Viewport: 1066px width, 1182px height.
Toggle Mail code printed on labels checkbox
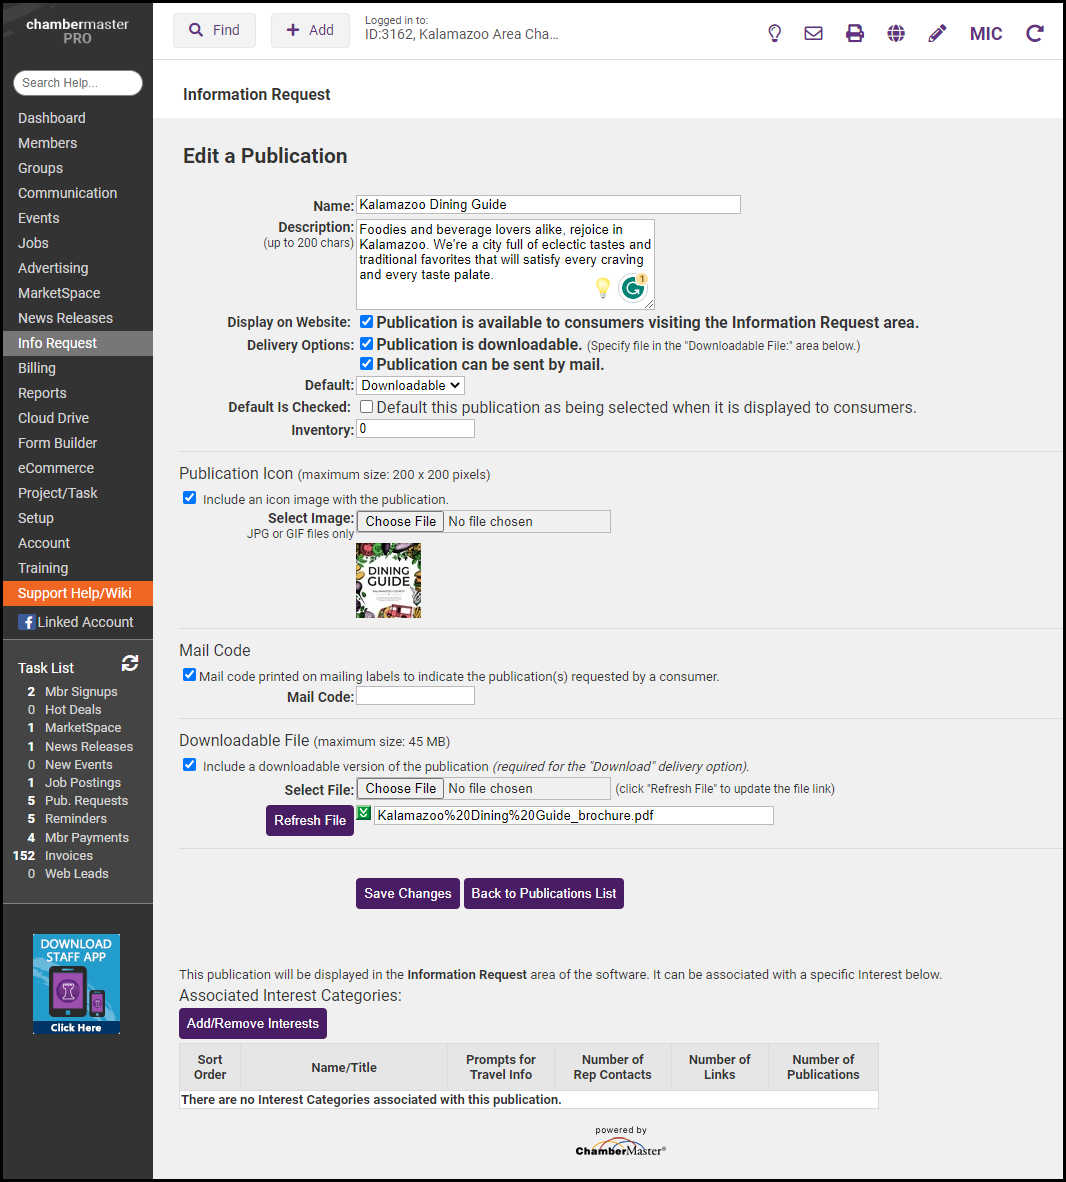(189, 675)
